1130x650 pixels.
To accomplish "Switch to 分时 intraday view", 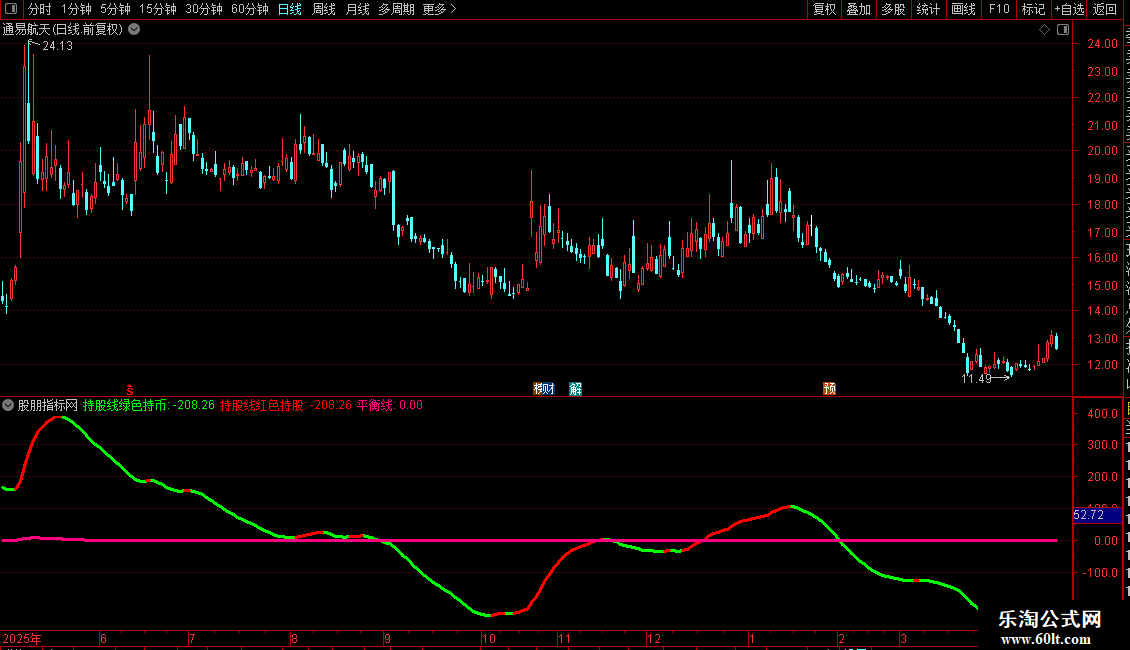I will [x=40, y=9].
